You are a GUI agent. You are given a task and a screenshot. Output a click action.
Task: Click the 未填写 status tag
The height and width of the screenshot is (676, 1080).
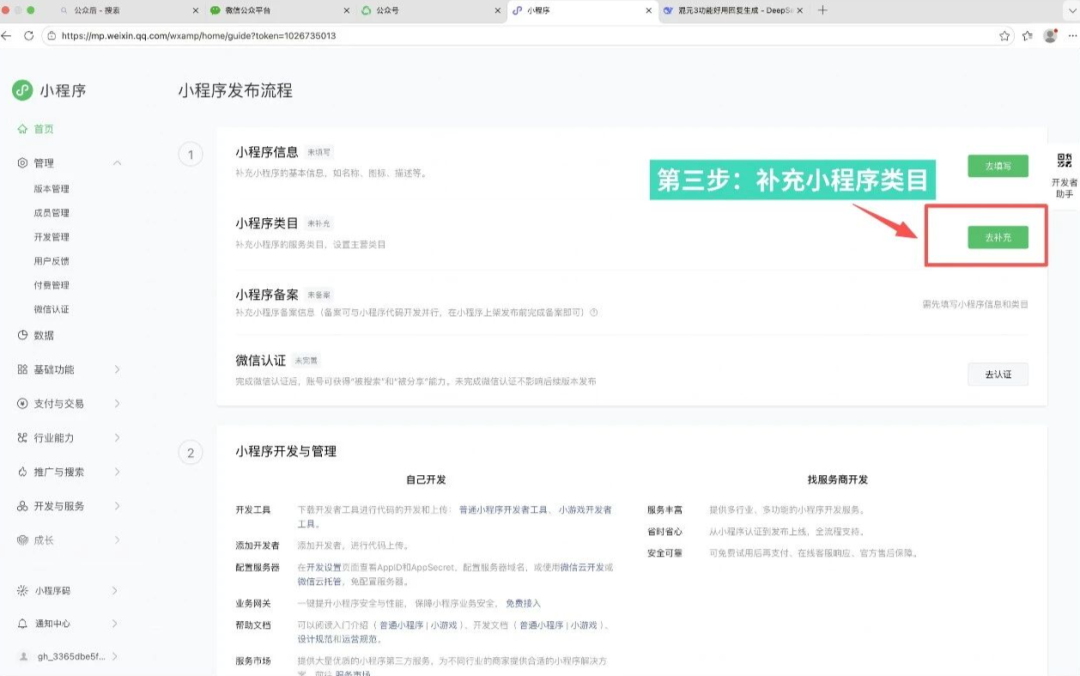click(319, 152)
